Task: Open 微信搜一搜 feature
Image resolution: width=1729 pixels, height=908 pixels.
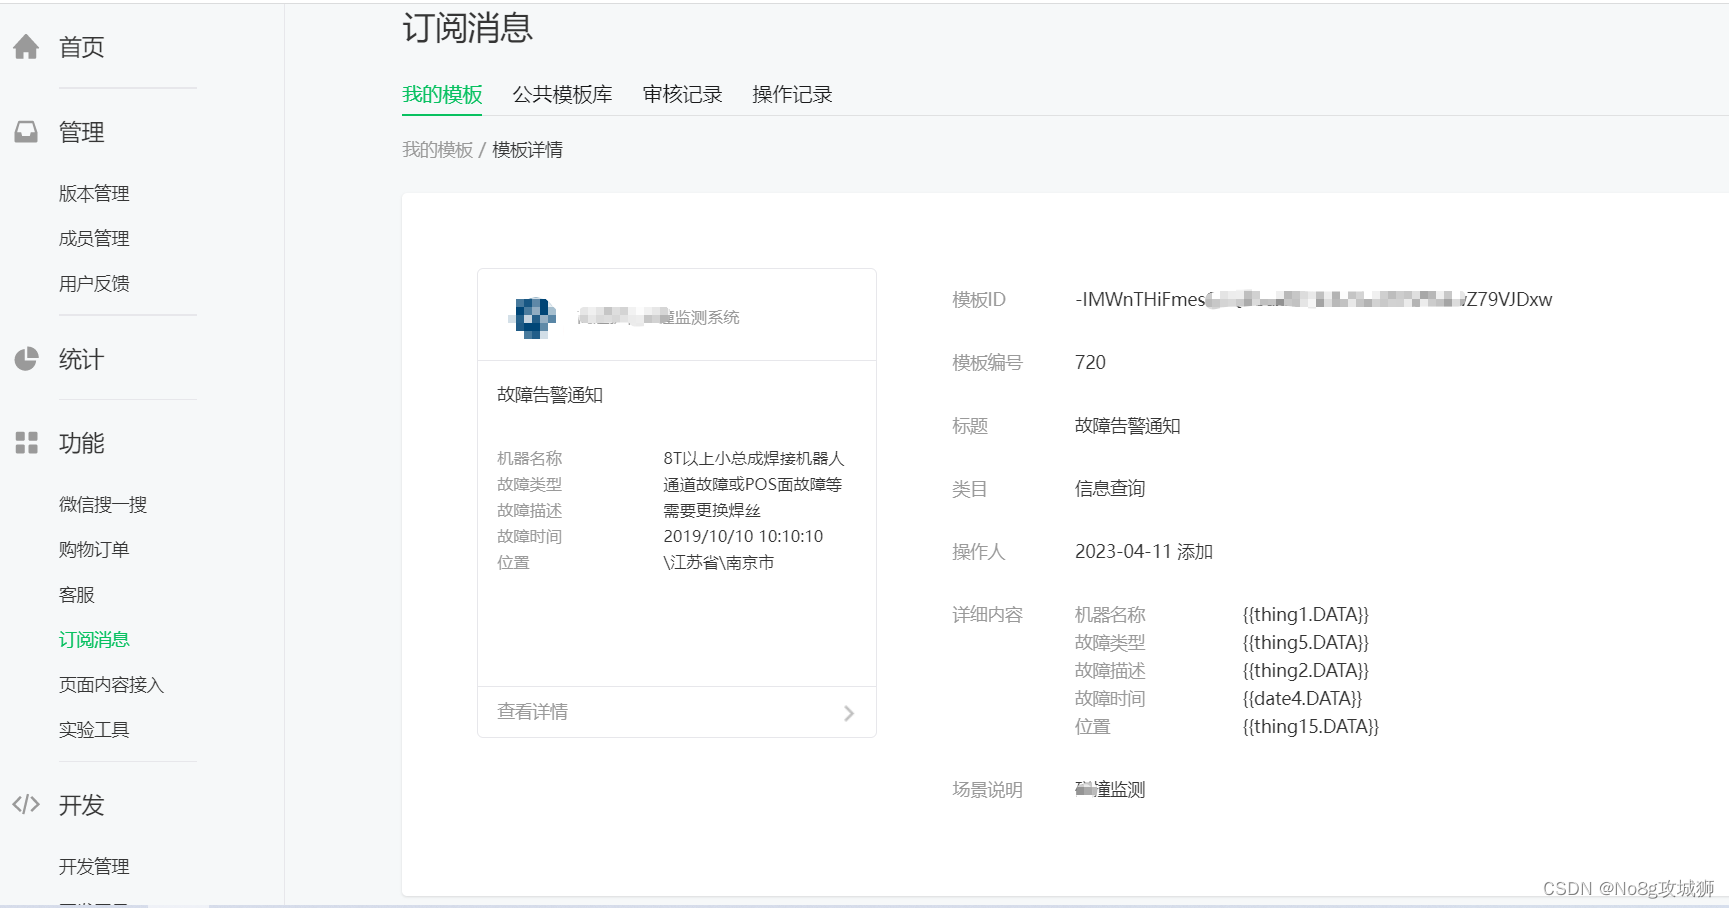Action: (x=103, y=505)
